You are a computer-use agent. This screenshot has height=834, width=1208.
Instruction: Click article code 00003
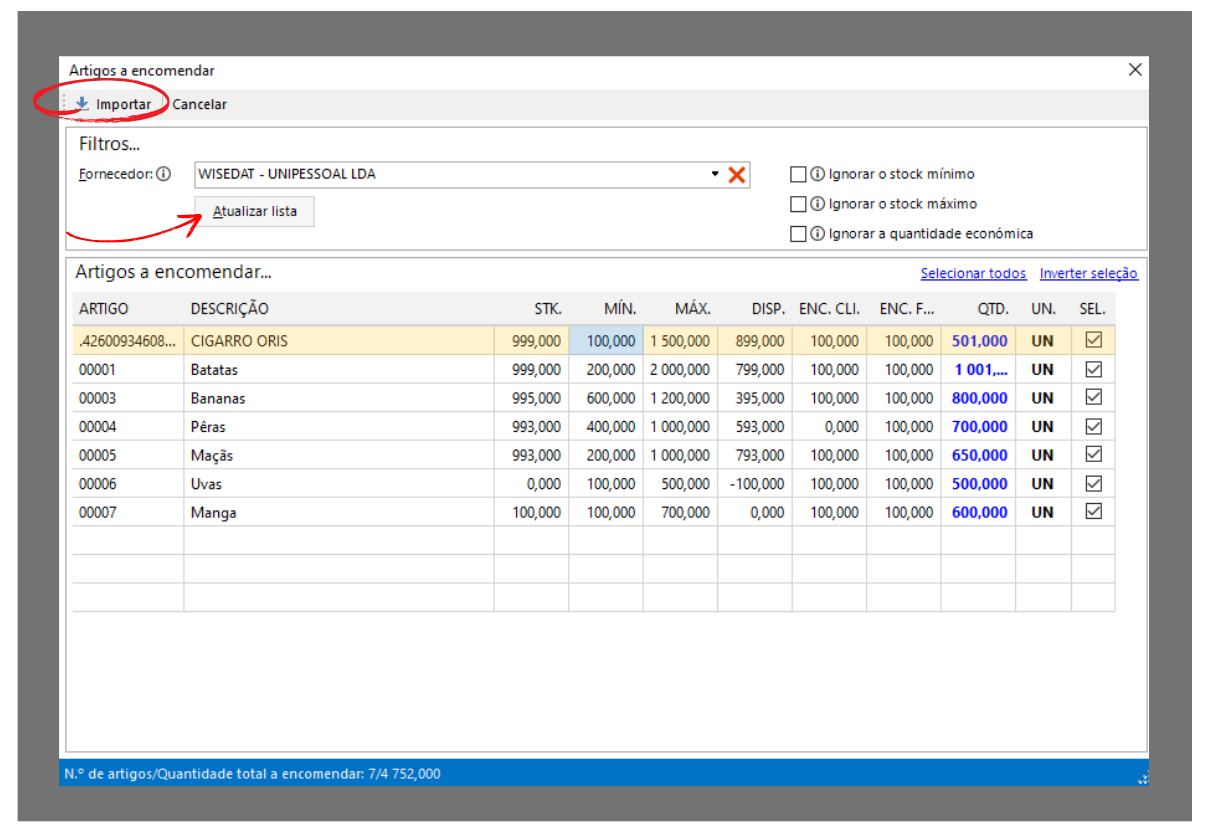pos(98,398)
